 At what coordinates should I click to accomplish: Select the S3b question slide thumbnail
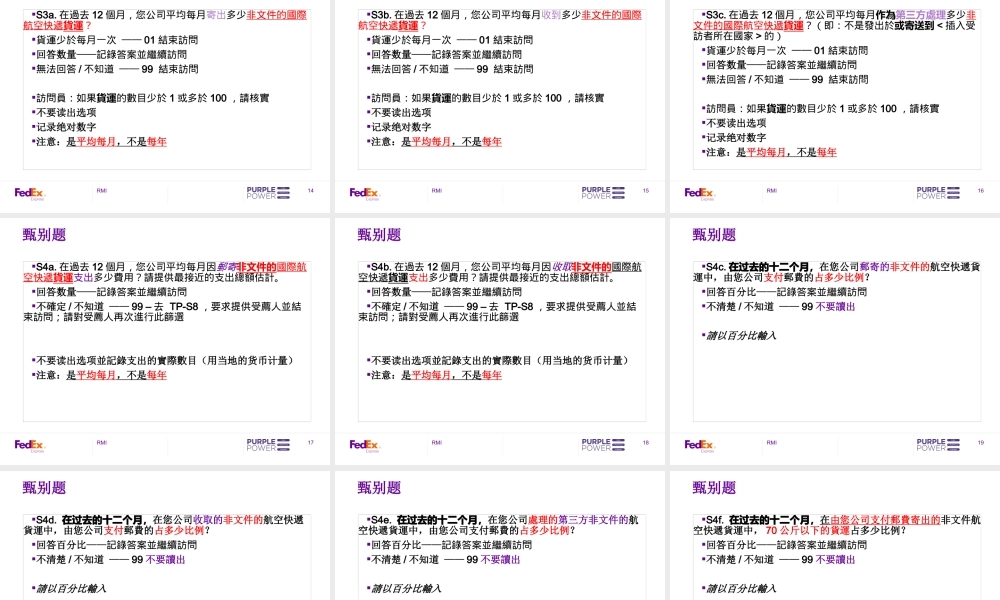(499, 105)
